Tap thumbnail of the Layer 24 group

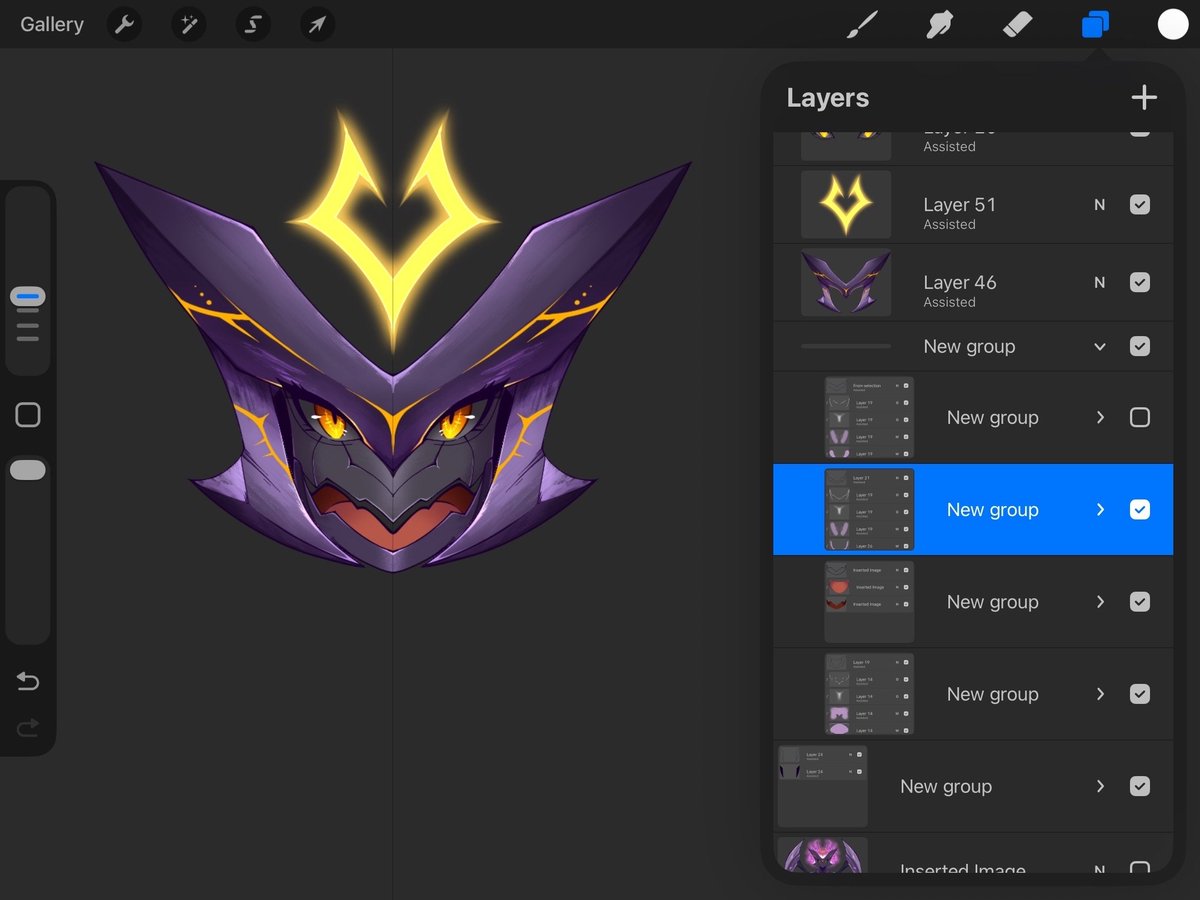click(822, 786)
